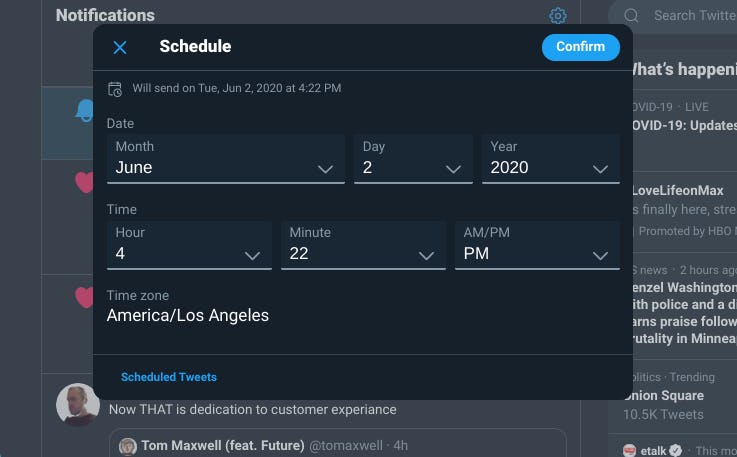Open the Union Square trending topic
Viewport: 737px width, 457px height.
[x=663, y=396]
